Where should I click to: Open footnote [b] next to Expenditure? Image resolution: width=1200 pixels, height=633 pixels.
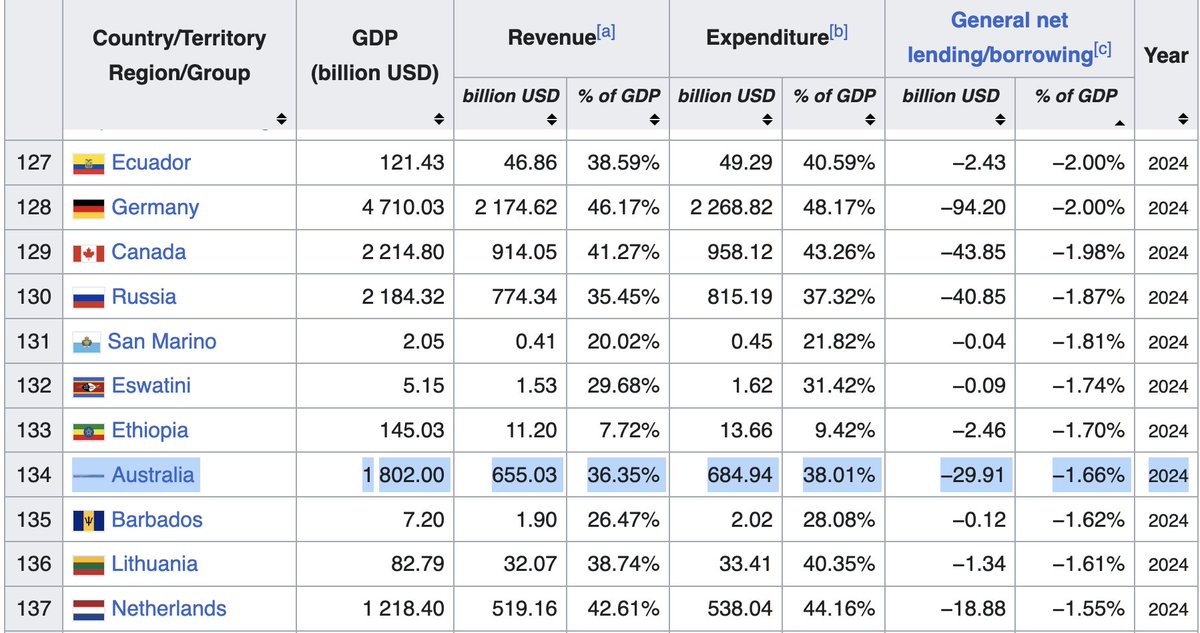point(838,31)
